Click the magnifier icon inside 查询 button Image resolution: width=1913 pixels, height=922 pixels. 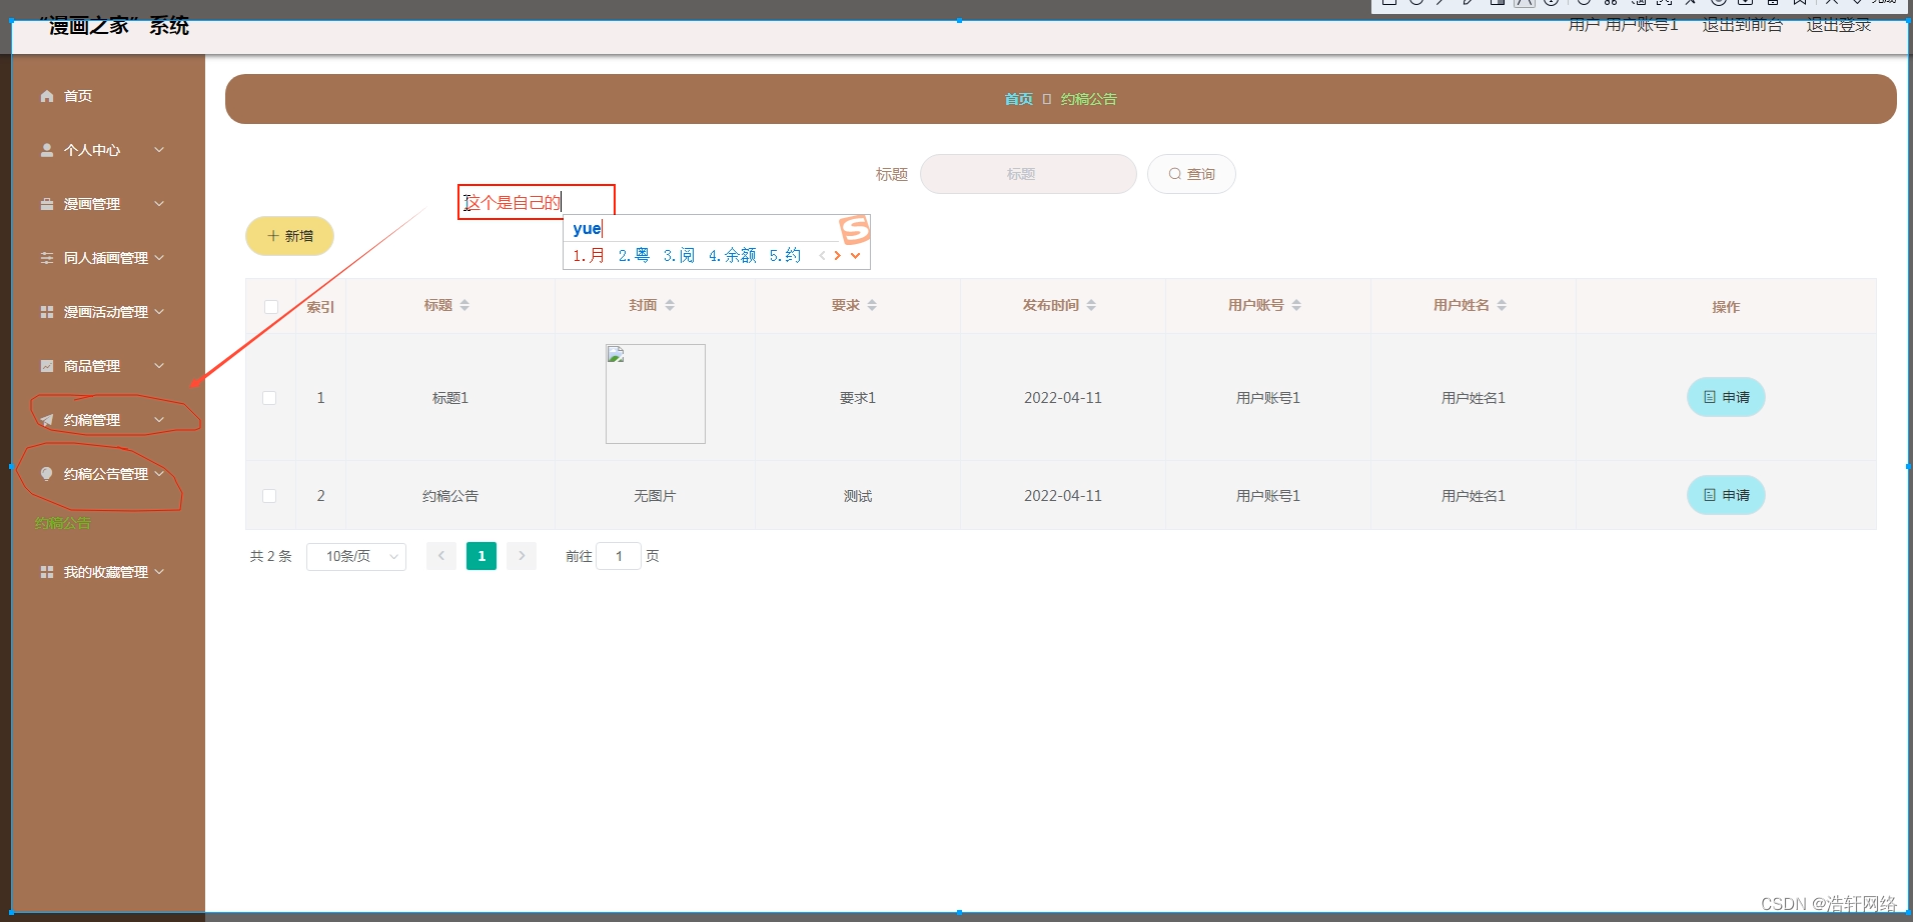(x=1176, y=174)
